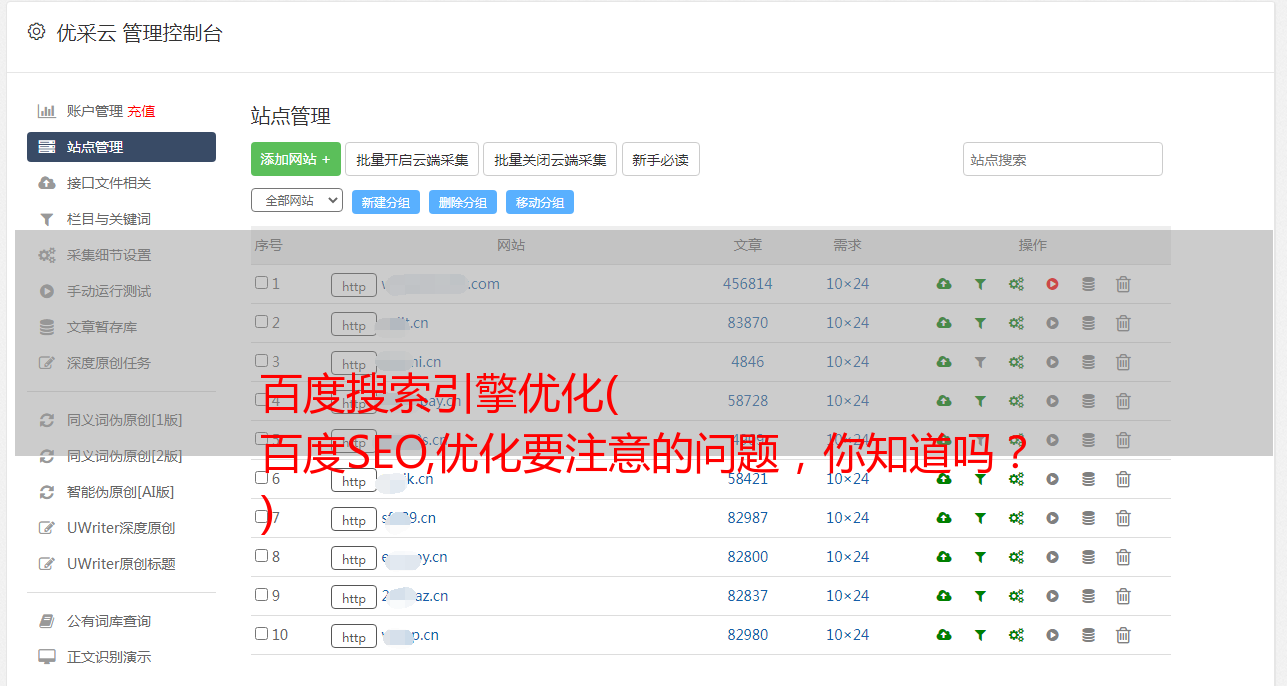1287x686 pixels.
Task: Focus the 站点搜索 search field
Action: [x=1063, y=159]
